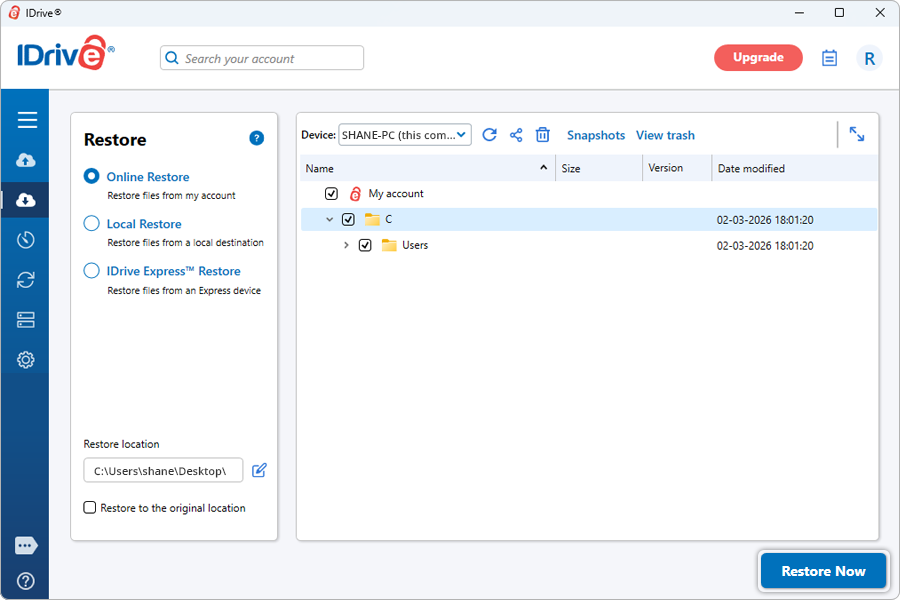
Task: Click the refresh icon beside device dropdown
Action: pyautogui.click(x=489, y=135)
